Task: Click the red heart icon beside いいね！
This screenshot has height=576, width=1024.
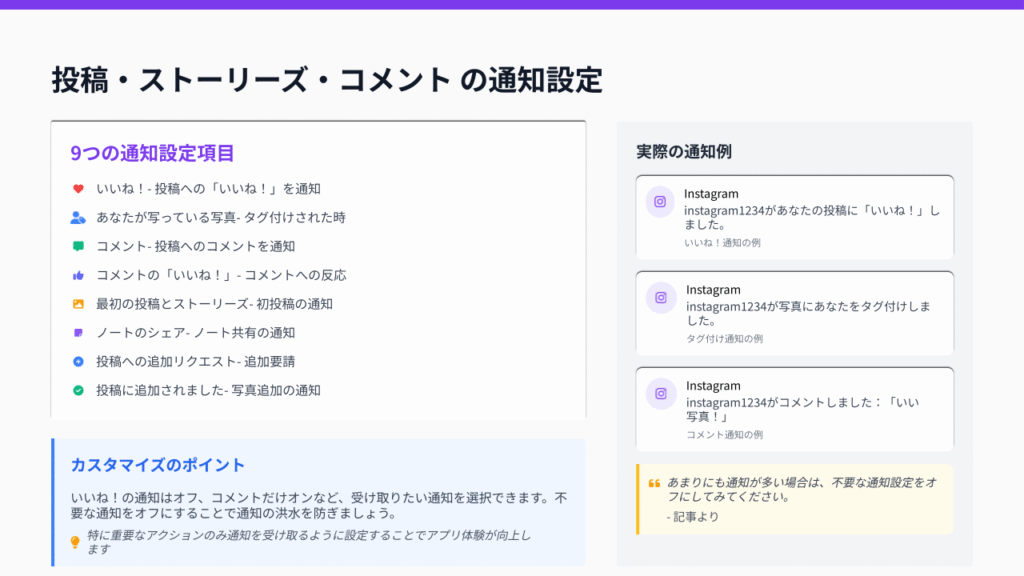Action: [78, 188]
